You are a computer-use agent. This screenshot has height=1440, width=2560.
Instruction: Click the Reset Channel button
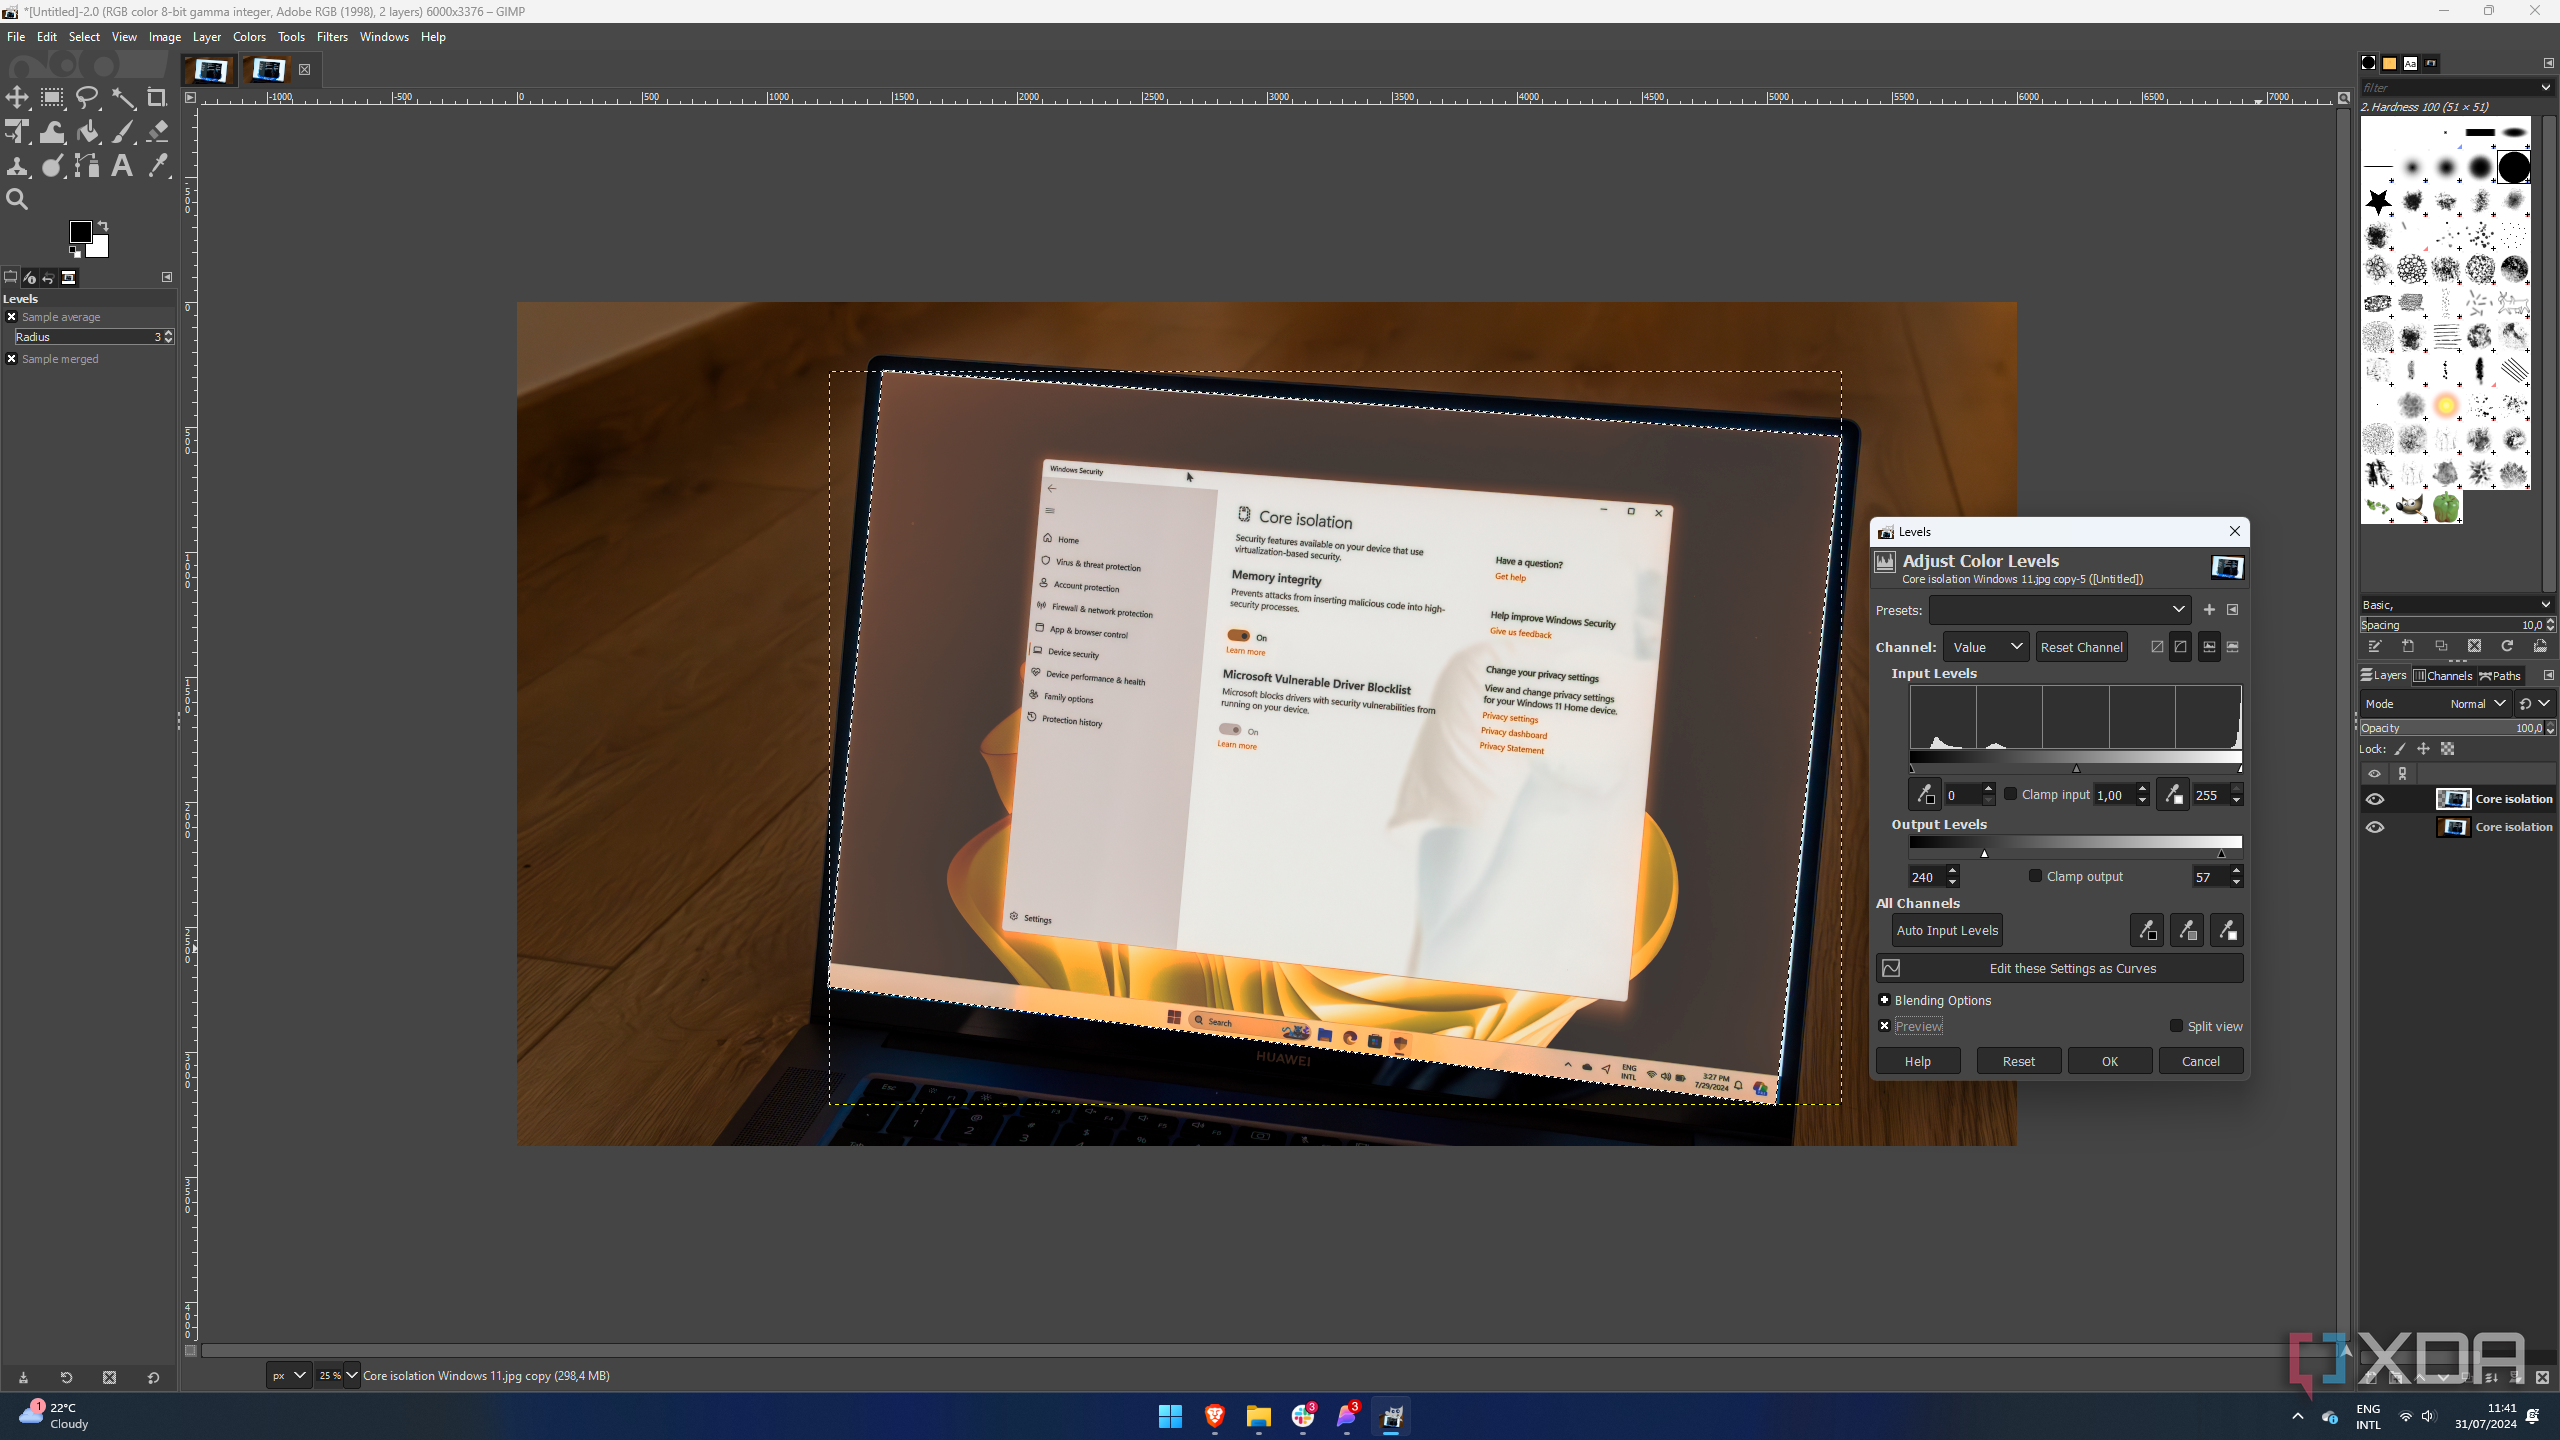pos(2081,647)
